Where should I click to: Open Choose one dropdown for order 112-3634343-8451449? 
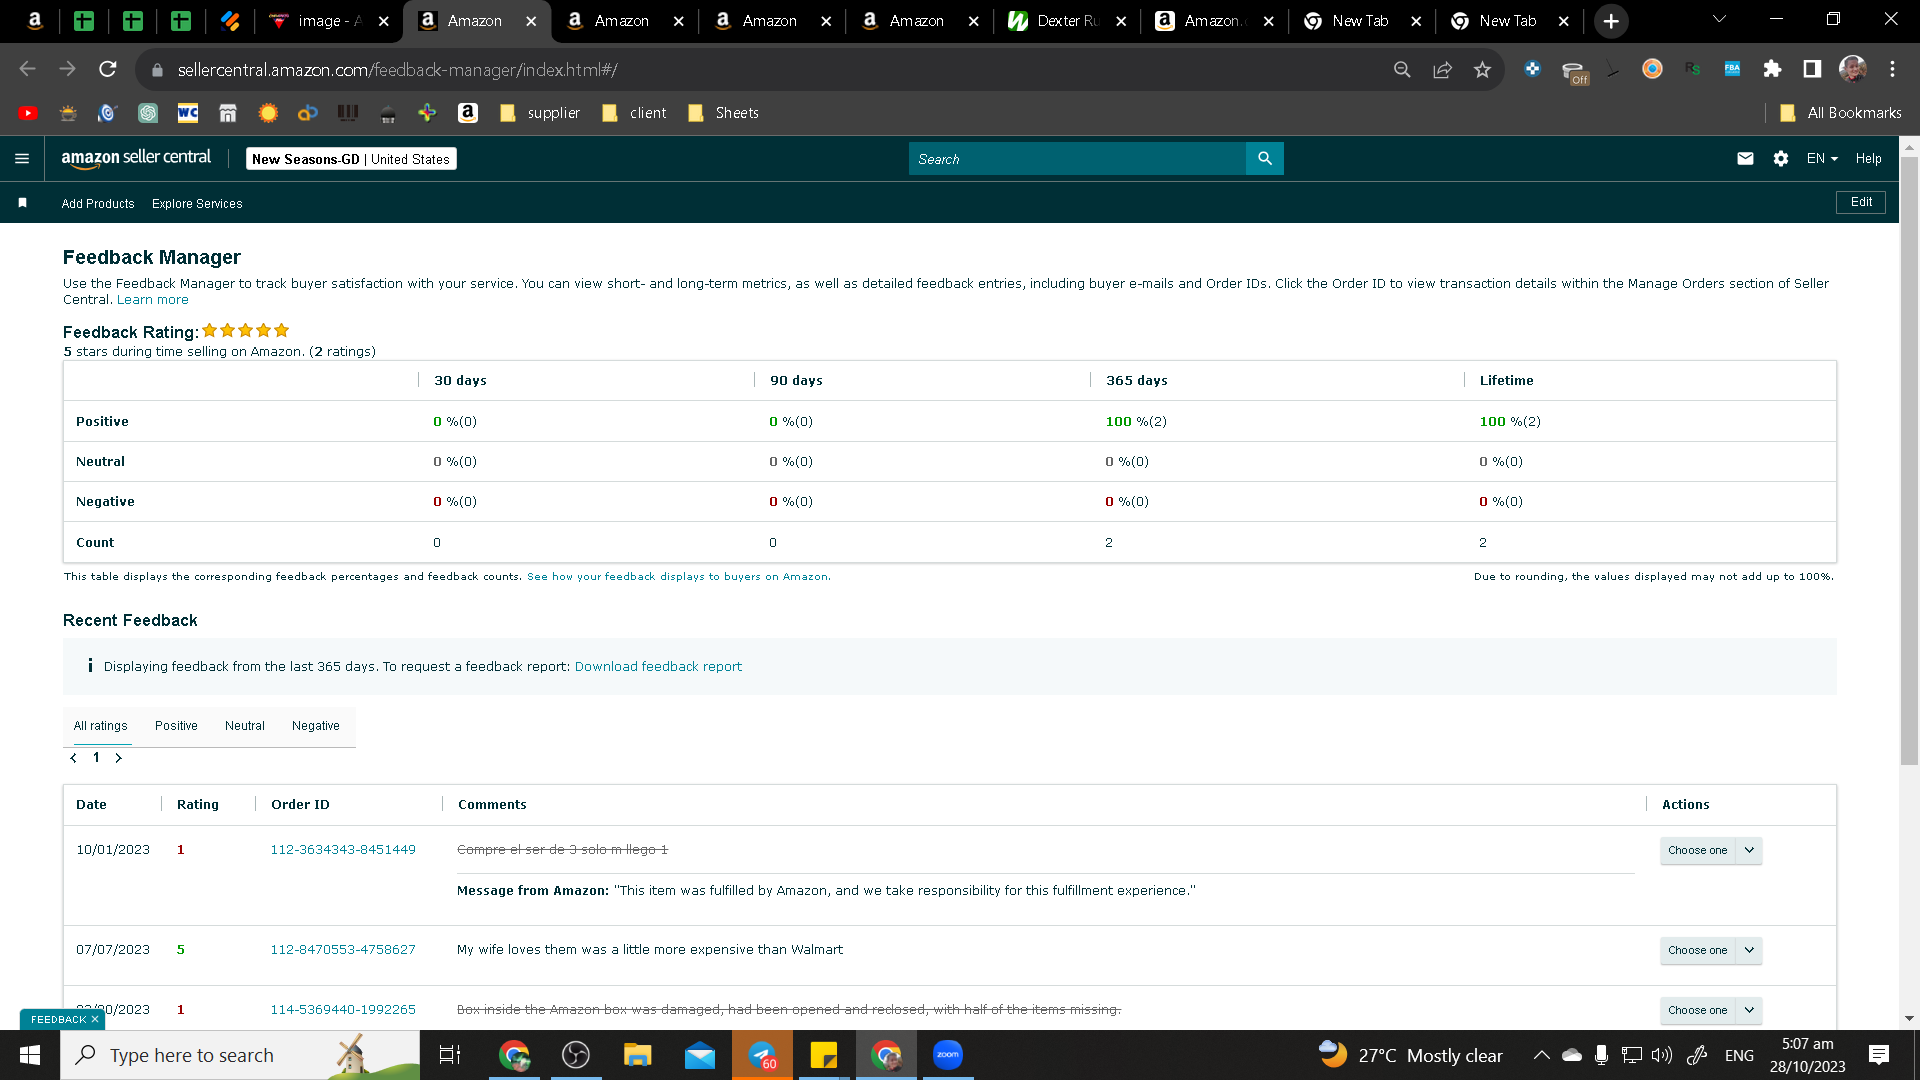click(1711, 850)
